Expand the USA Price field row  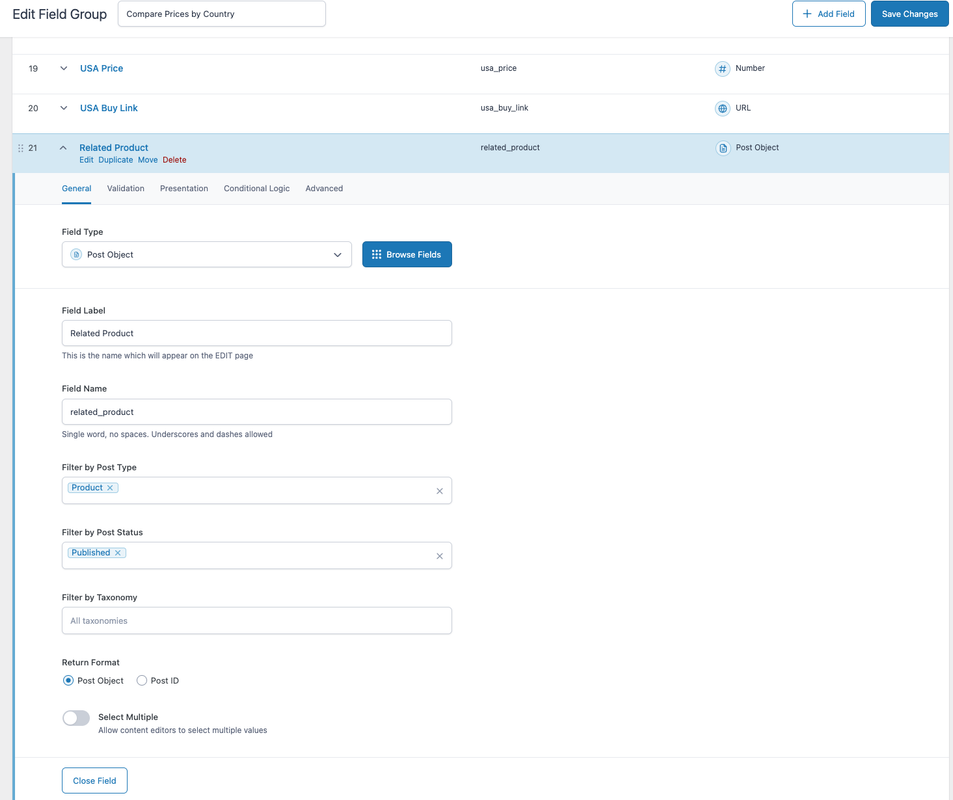pos(63,69)
